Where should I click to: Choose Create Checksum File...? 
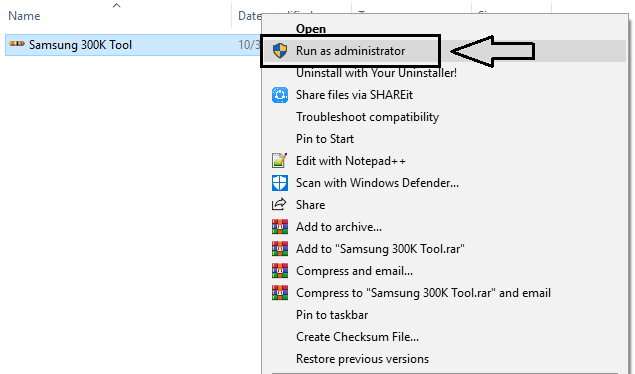(357, 337)
